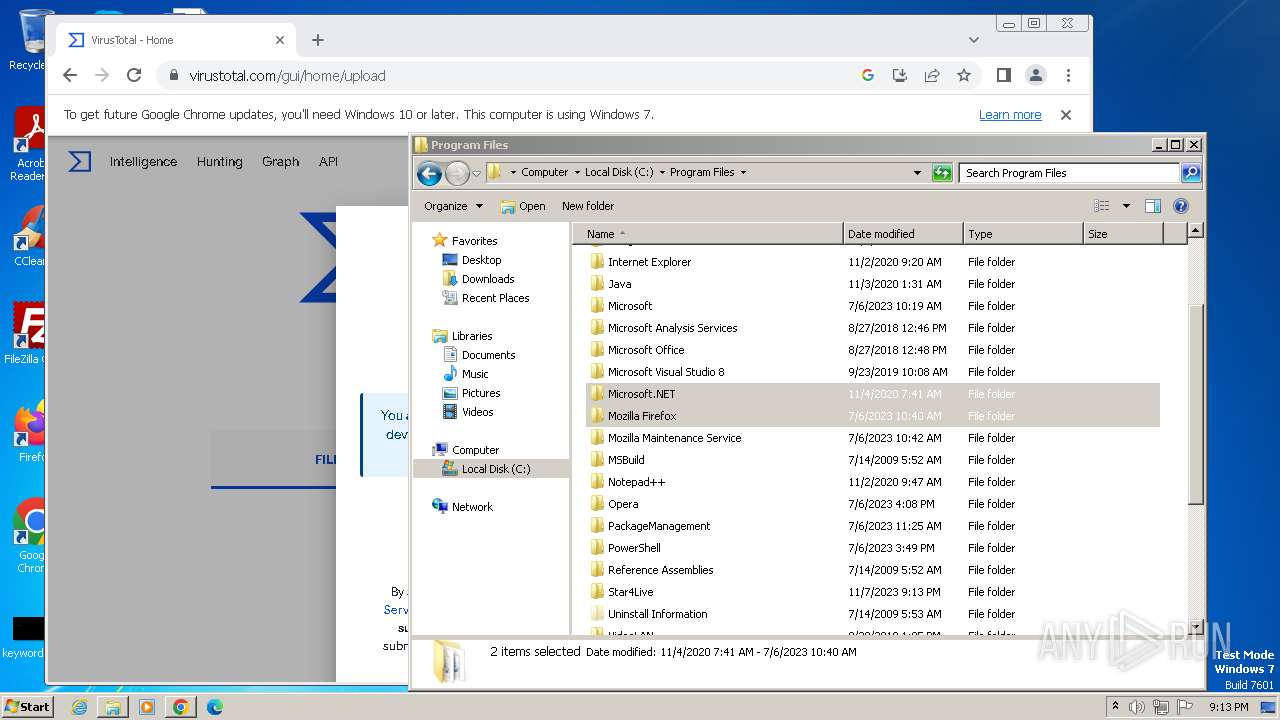Click Explorer vertical scrollbar down arrow
The height and width of the screenshot is (720, 1280).
[x=1196, y=628]
